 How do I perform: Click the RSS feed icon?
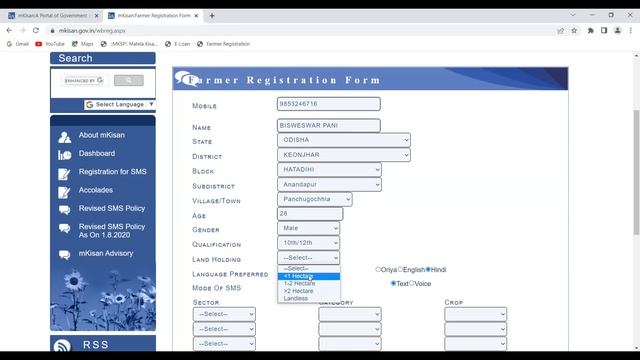[62, 346]
